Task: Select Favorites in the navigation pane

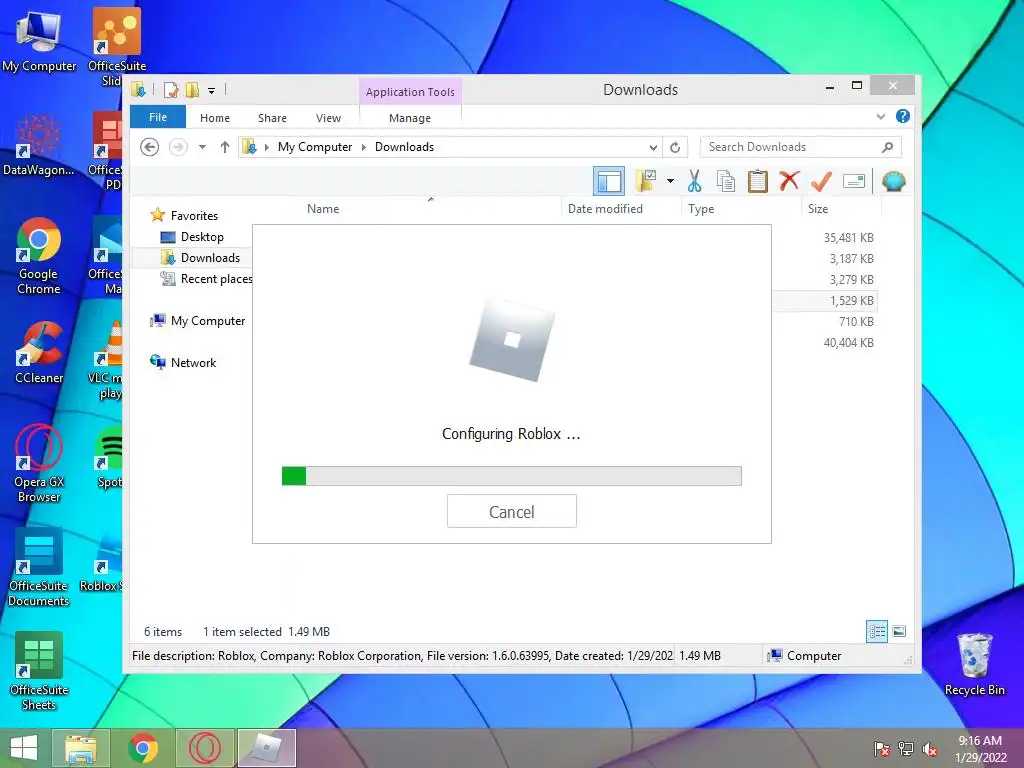Action: tap(194, 216)
